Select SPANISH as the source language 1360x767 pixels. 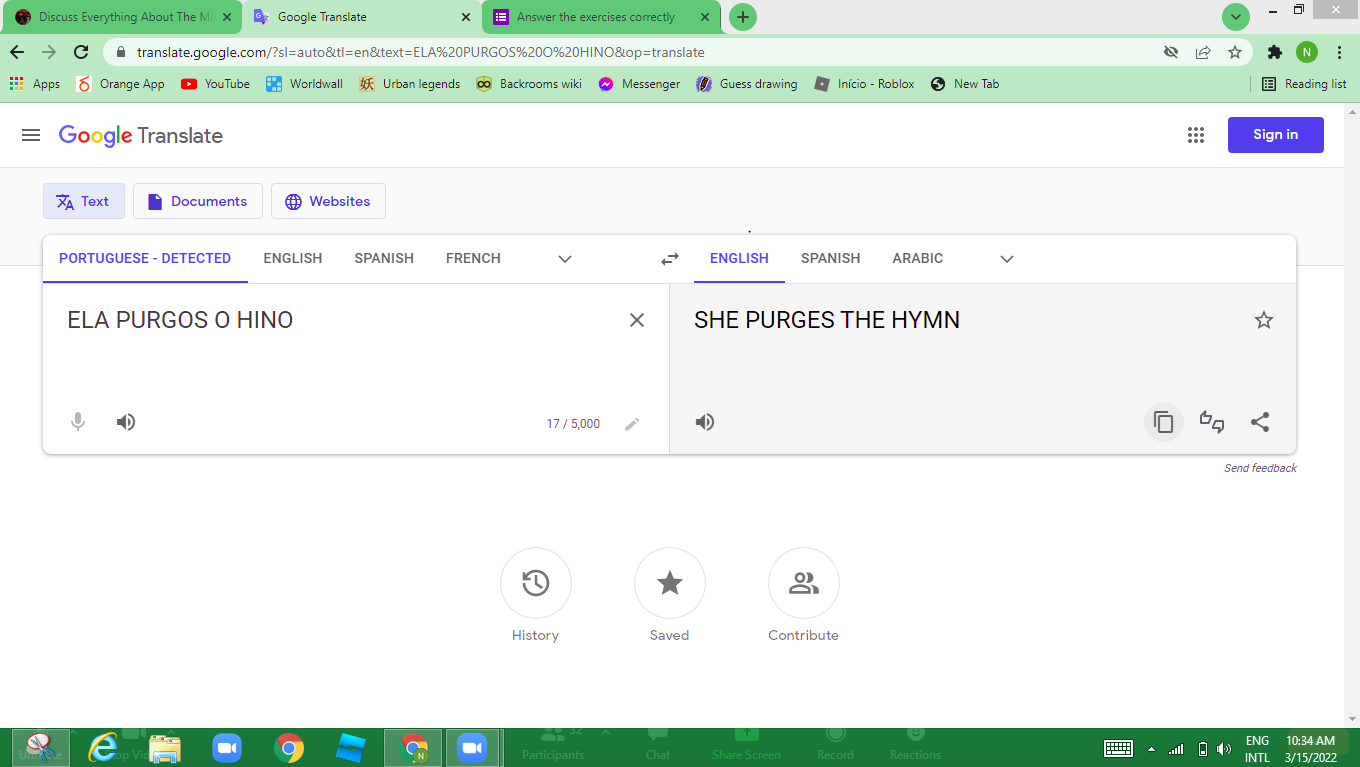[x=384, y=258]
